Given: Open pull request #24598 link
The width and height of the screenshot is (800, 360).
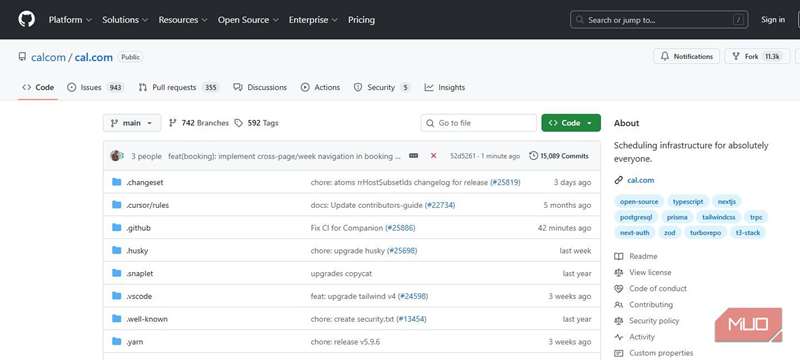Looking at the screenshot, I should tap(413, 296).
